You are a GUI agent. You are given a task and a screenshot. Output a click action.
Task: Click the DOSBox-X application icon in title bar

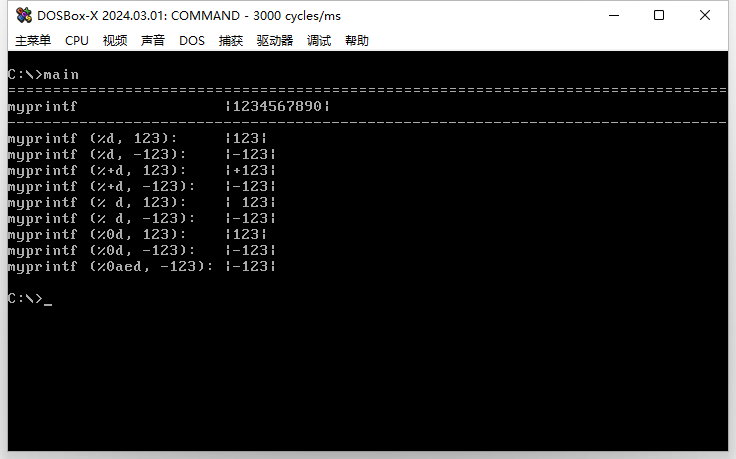(23, 15)
